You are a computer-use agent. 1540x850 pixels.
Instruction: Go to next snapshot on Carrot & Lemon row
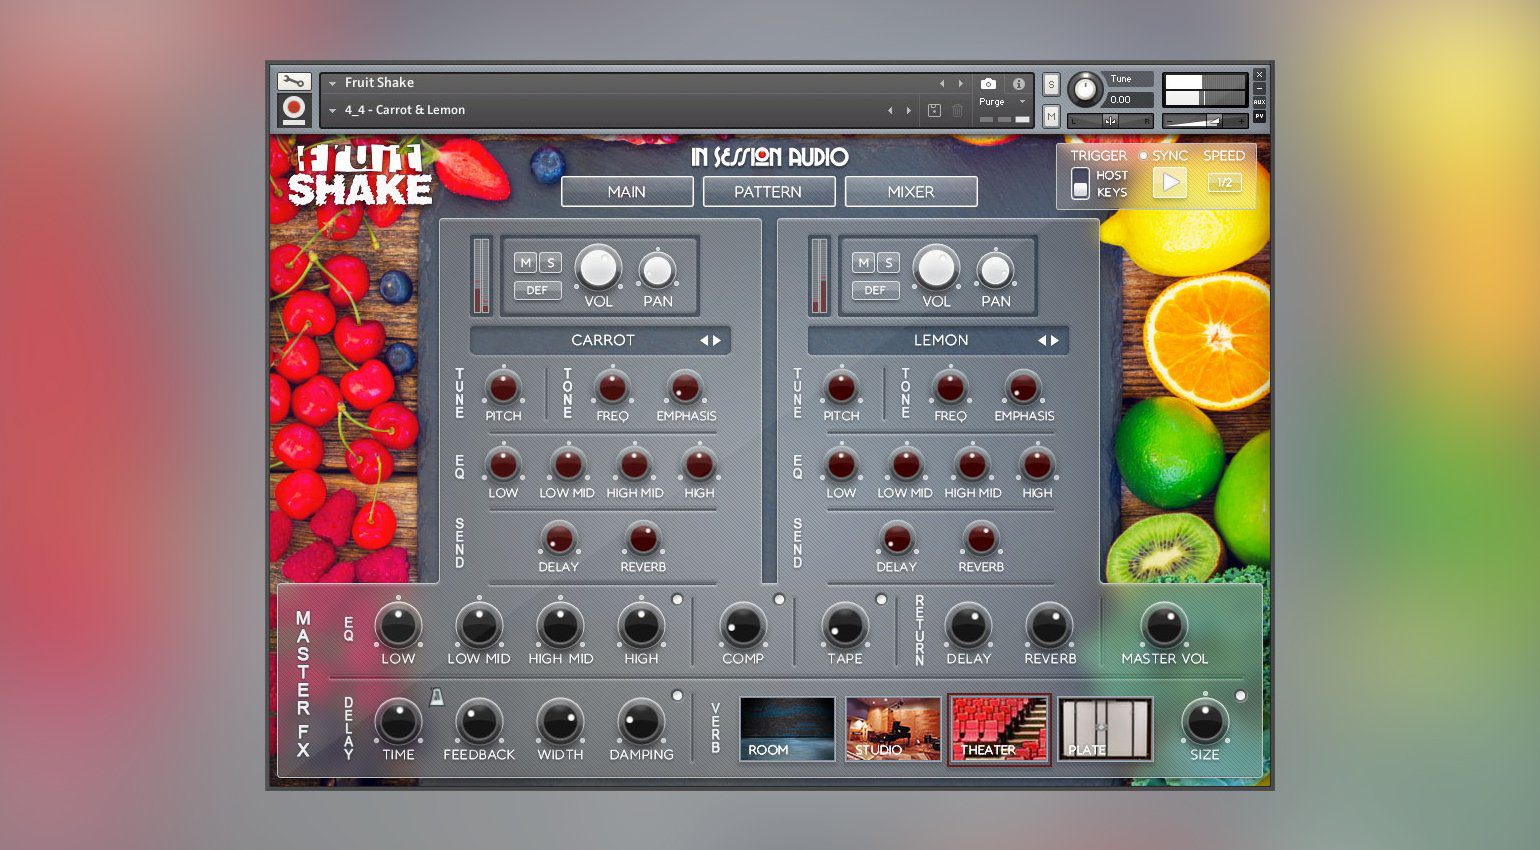908,111
